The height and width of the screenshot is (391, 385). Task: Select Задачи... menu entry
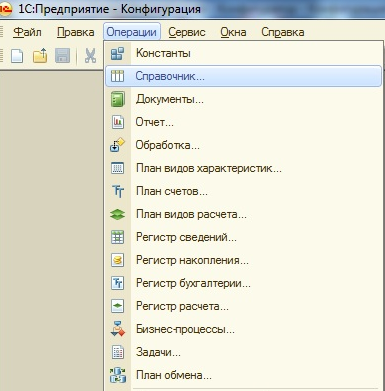(244, 352)
